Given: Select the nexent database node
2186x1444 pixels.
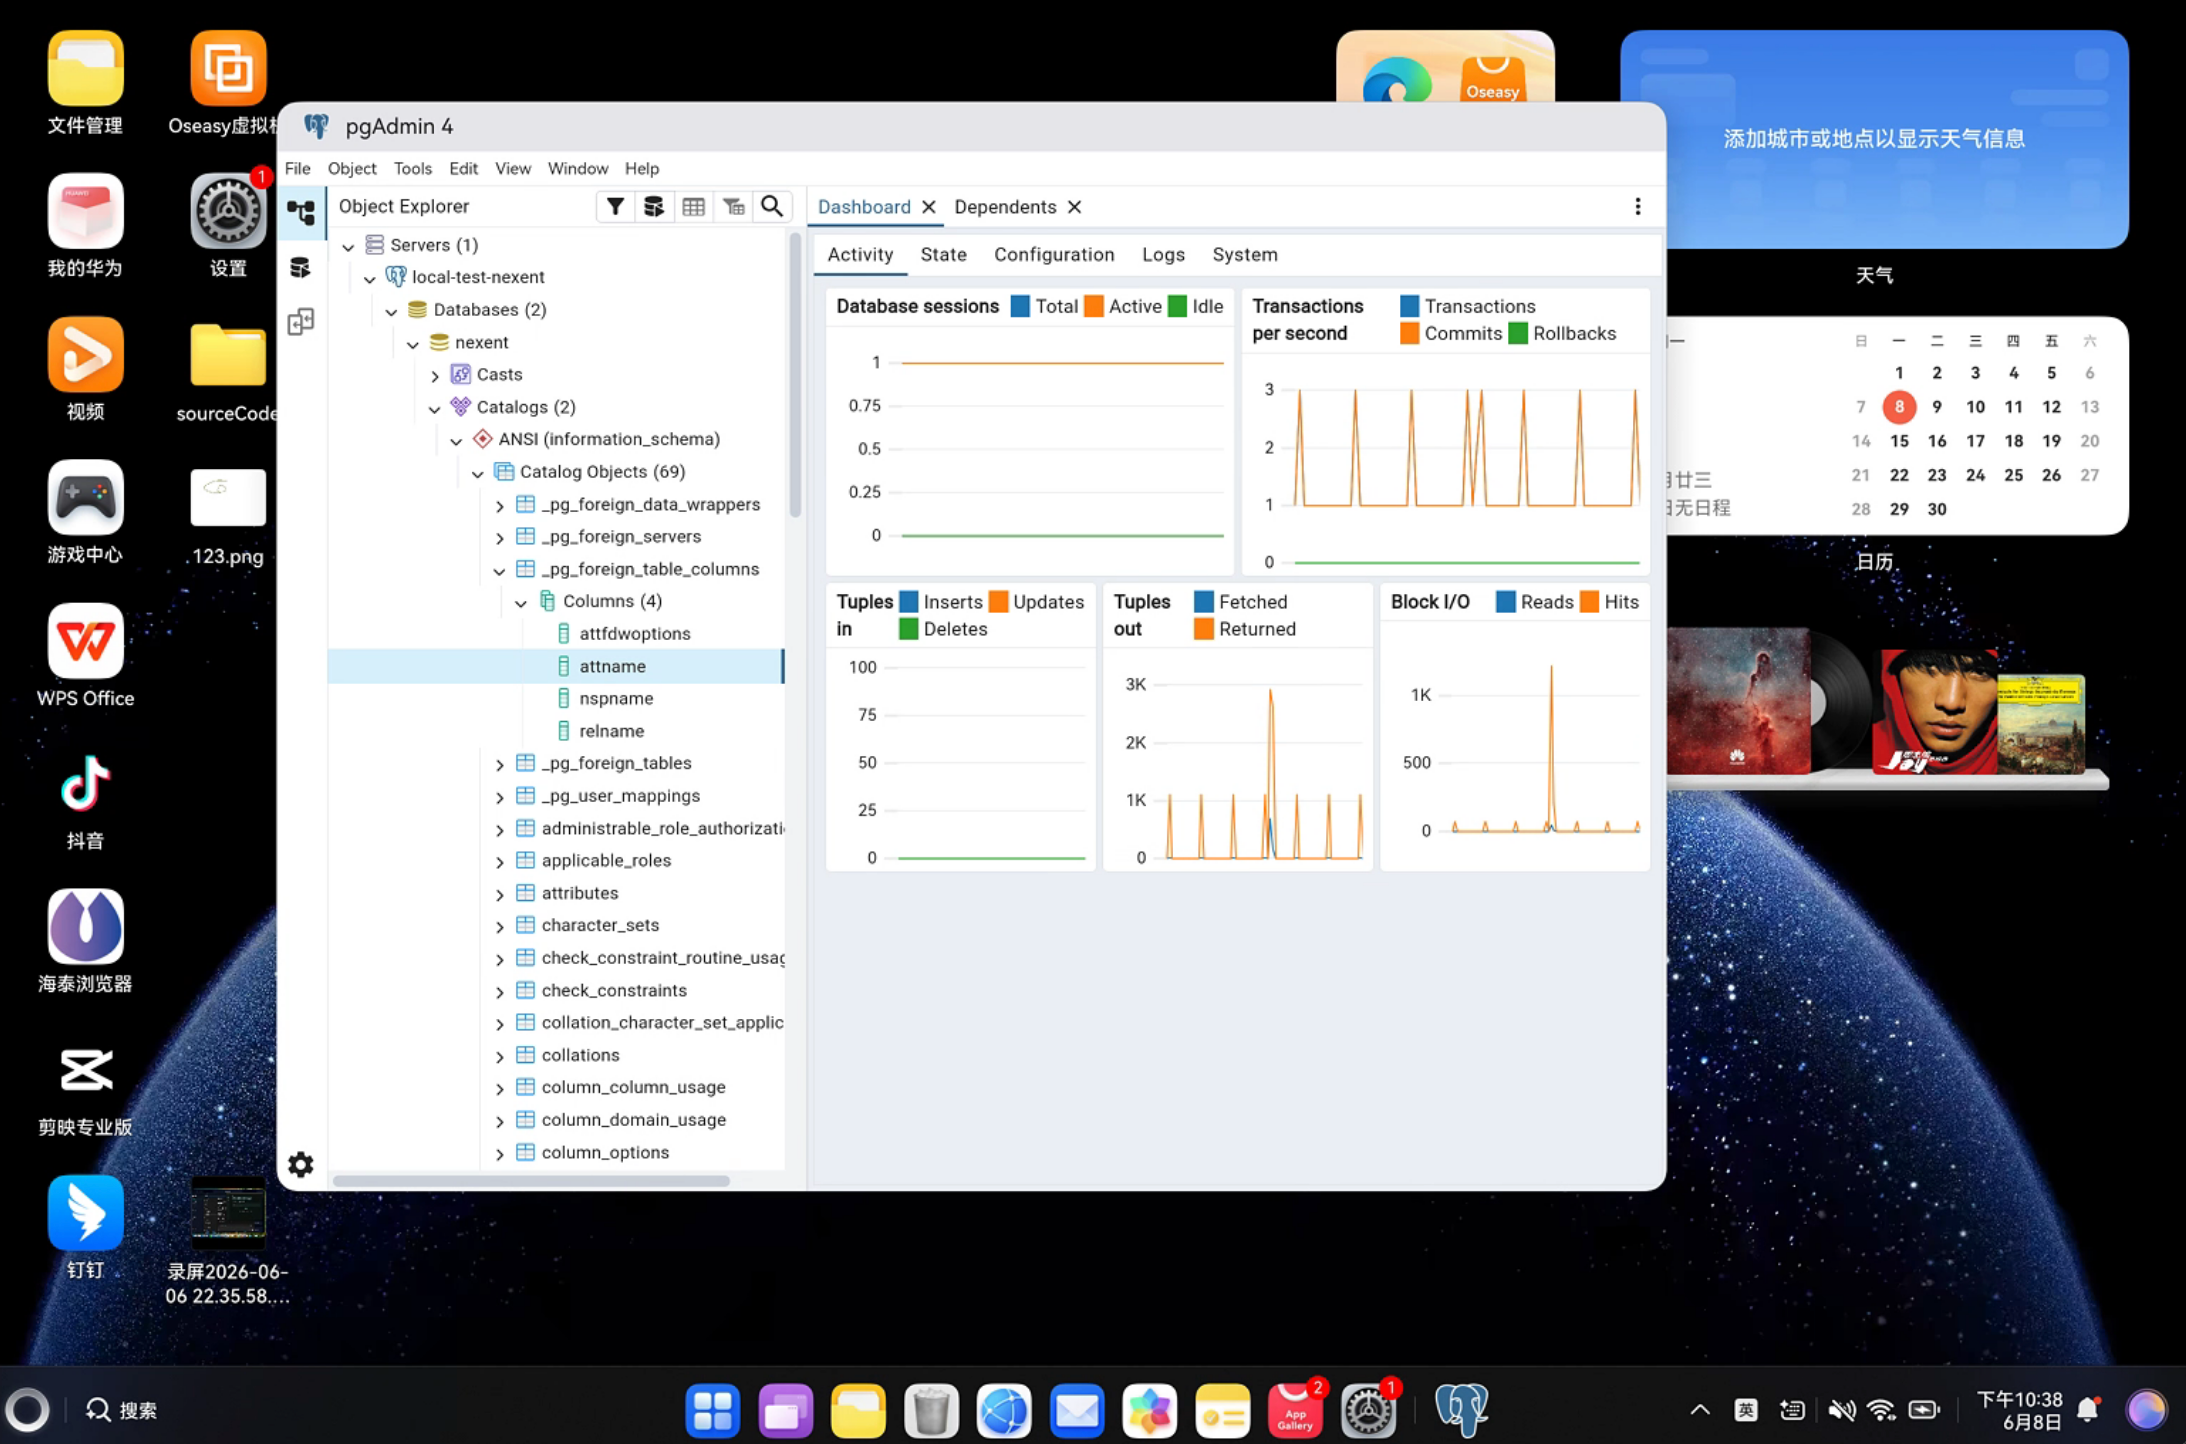Looking at the screenshot, I should 482,342.
